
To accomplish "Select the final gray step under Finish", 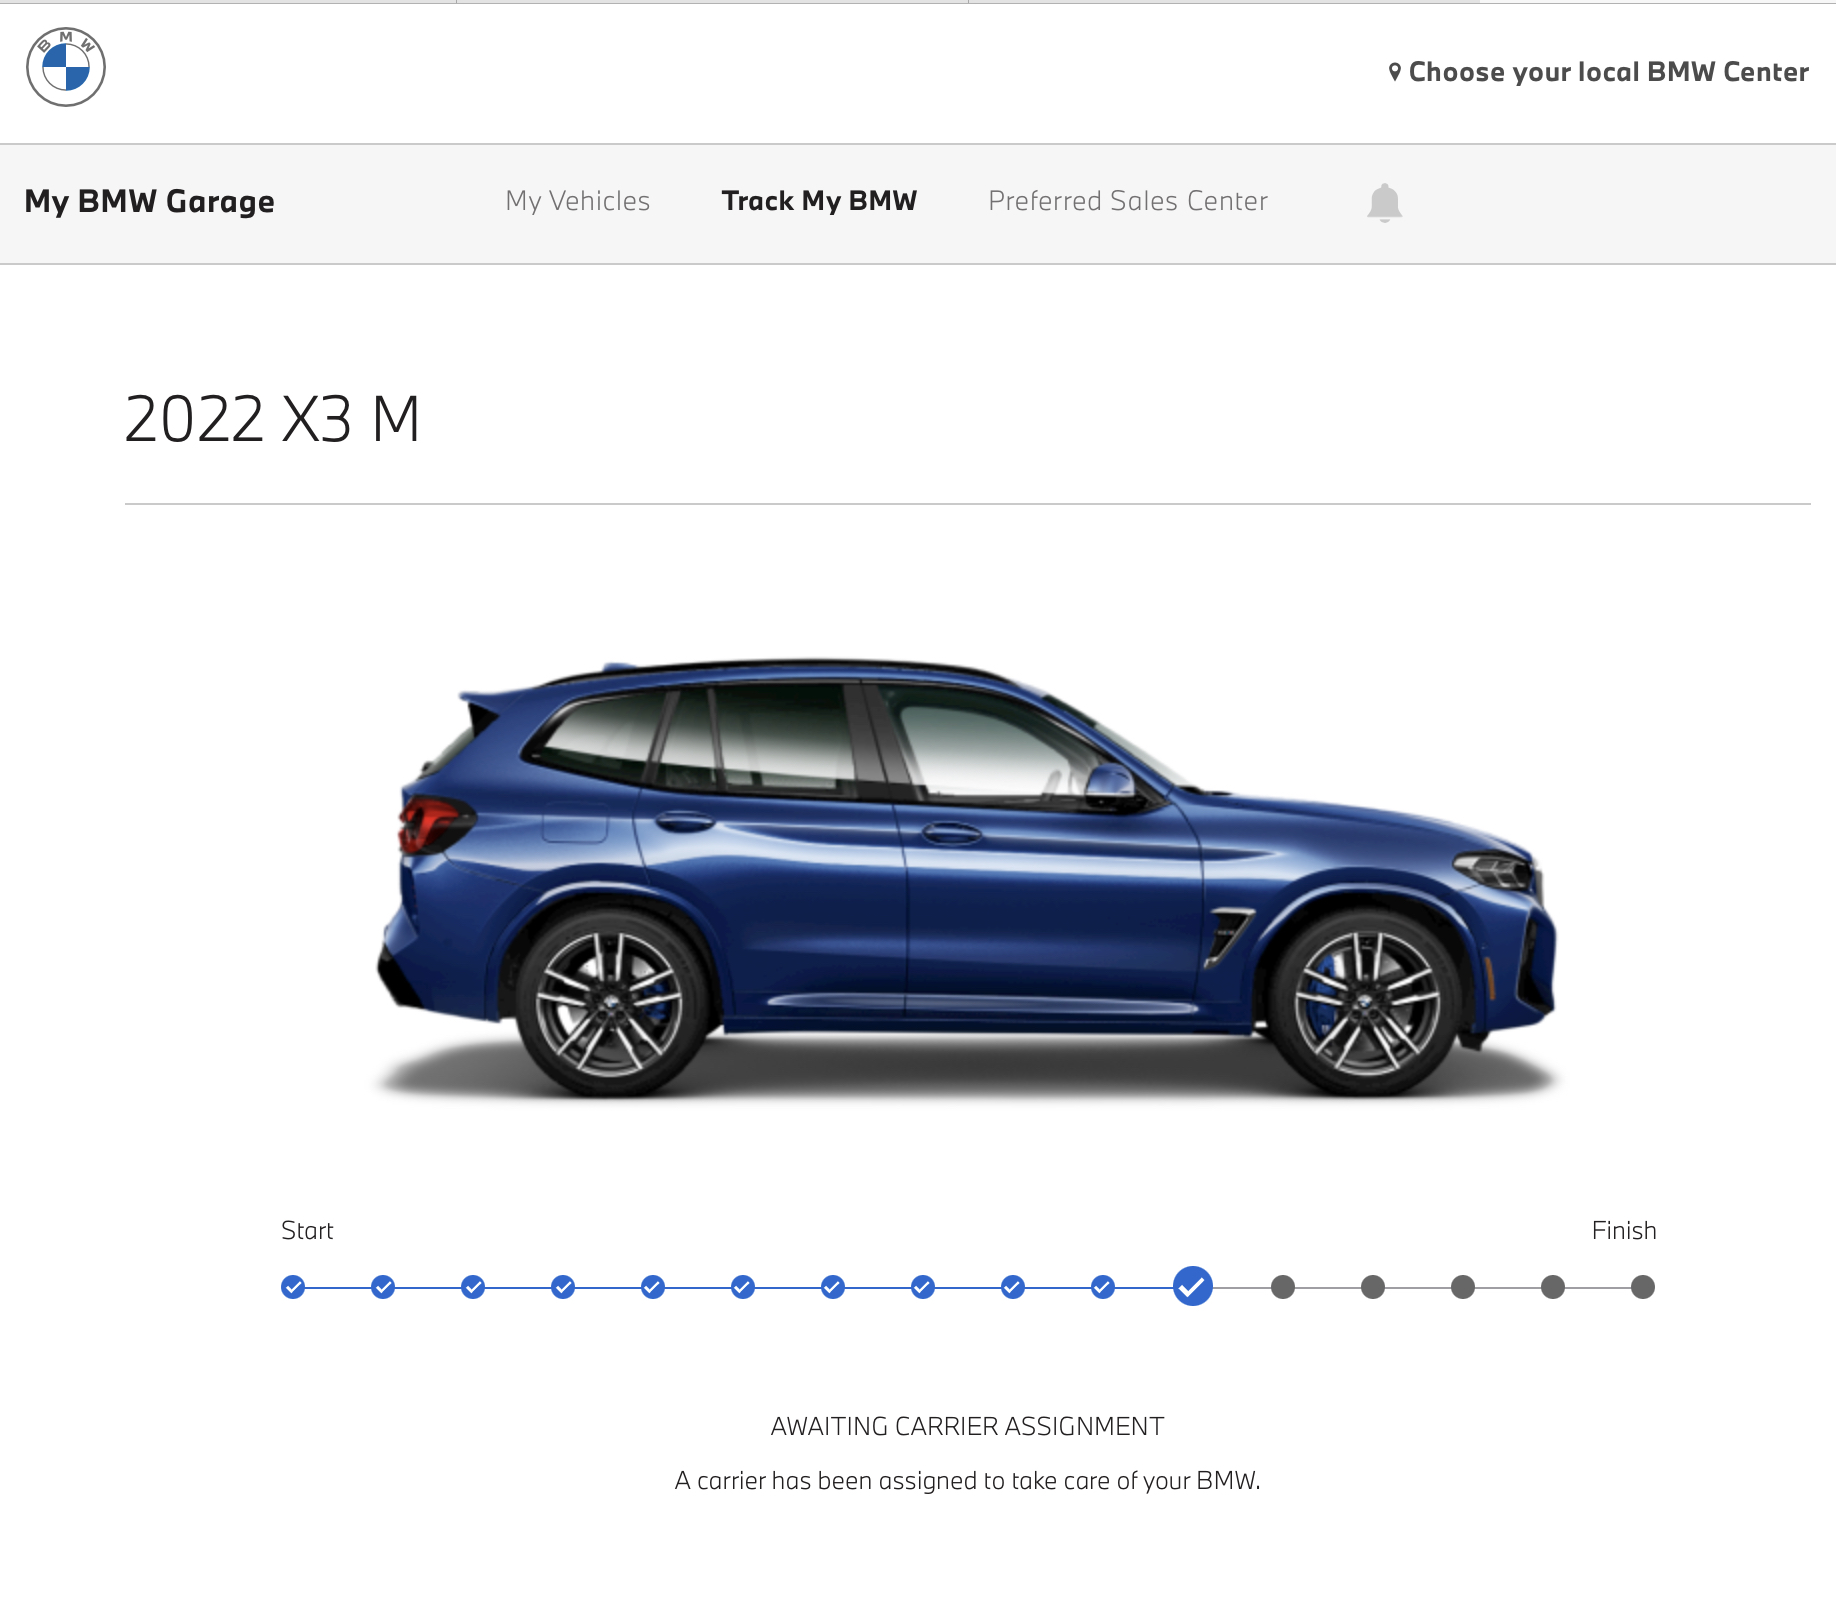I will pyautogui.click(x=1643, y=1287).
